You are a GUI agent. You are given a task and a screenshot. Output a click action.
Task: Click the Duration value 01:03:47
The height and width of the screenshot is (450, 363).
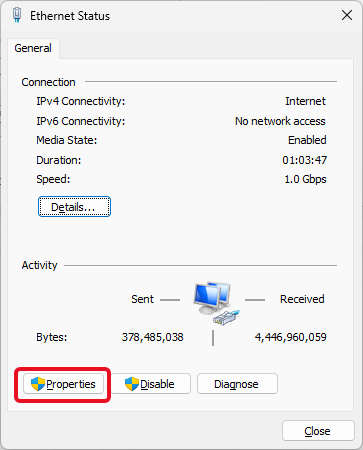tap(305, 160)
